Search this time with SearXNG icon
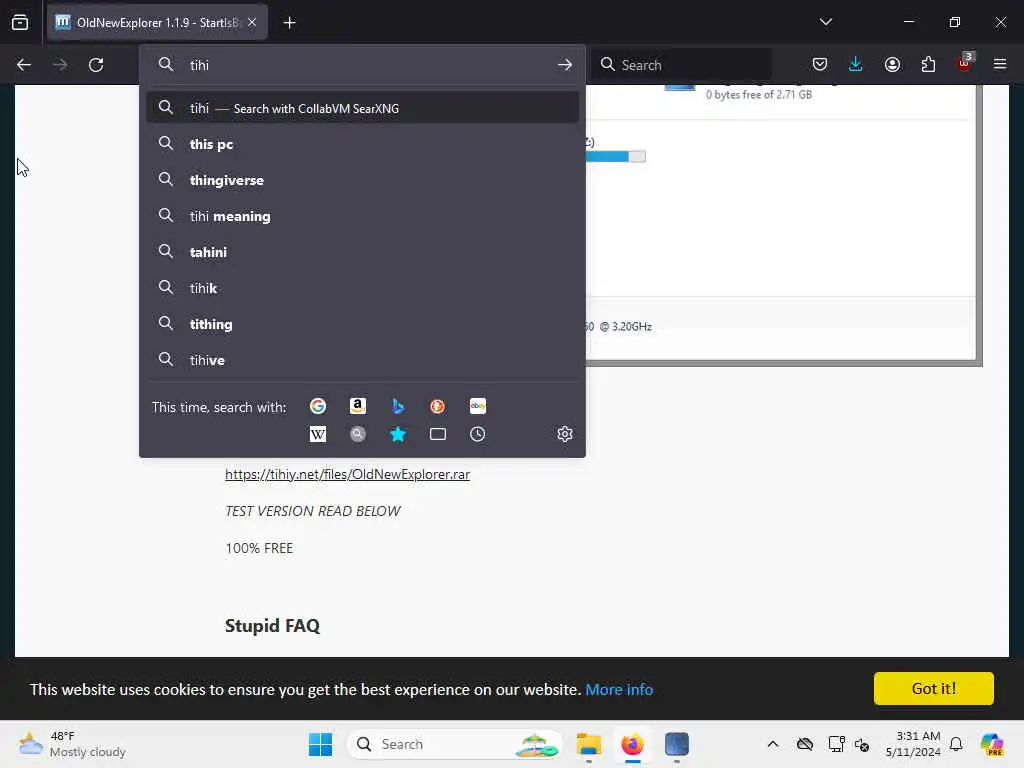The height and width of the screenshot is (768, 1024). [358, 434]
